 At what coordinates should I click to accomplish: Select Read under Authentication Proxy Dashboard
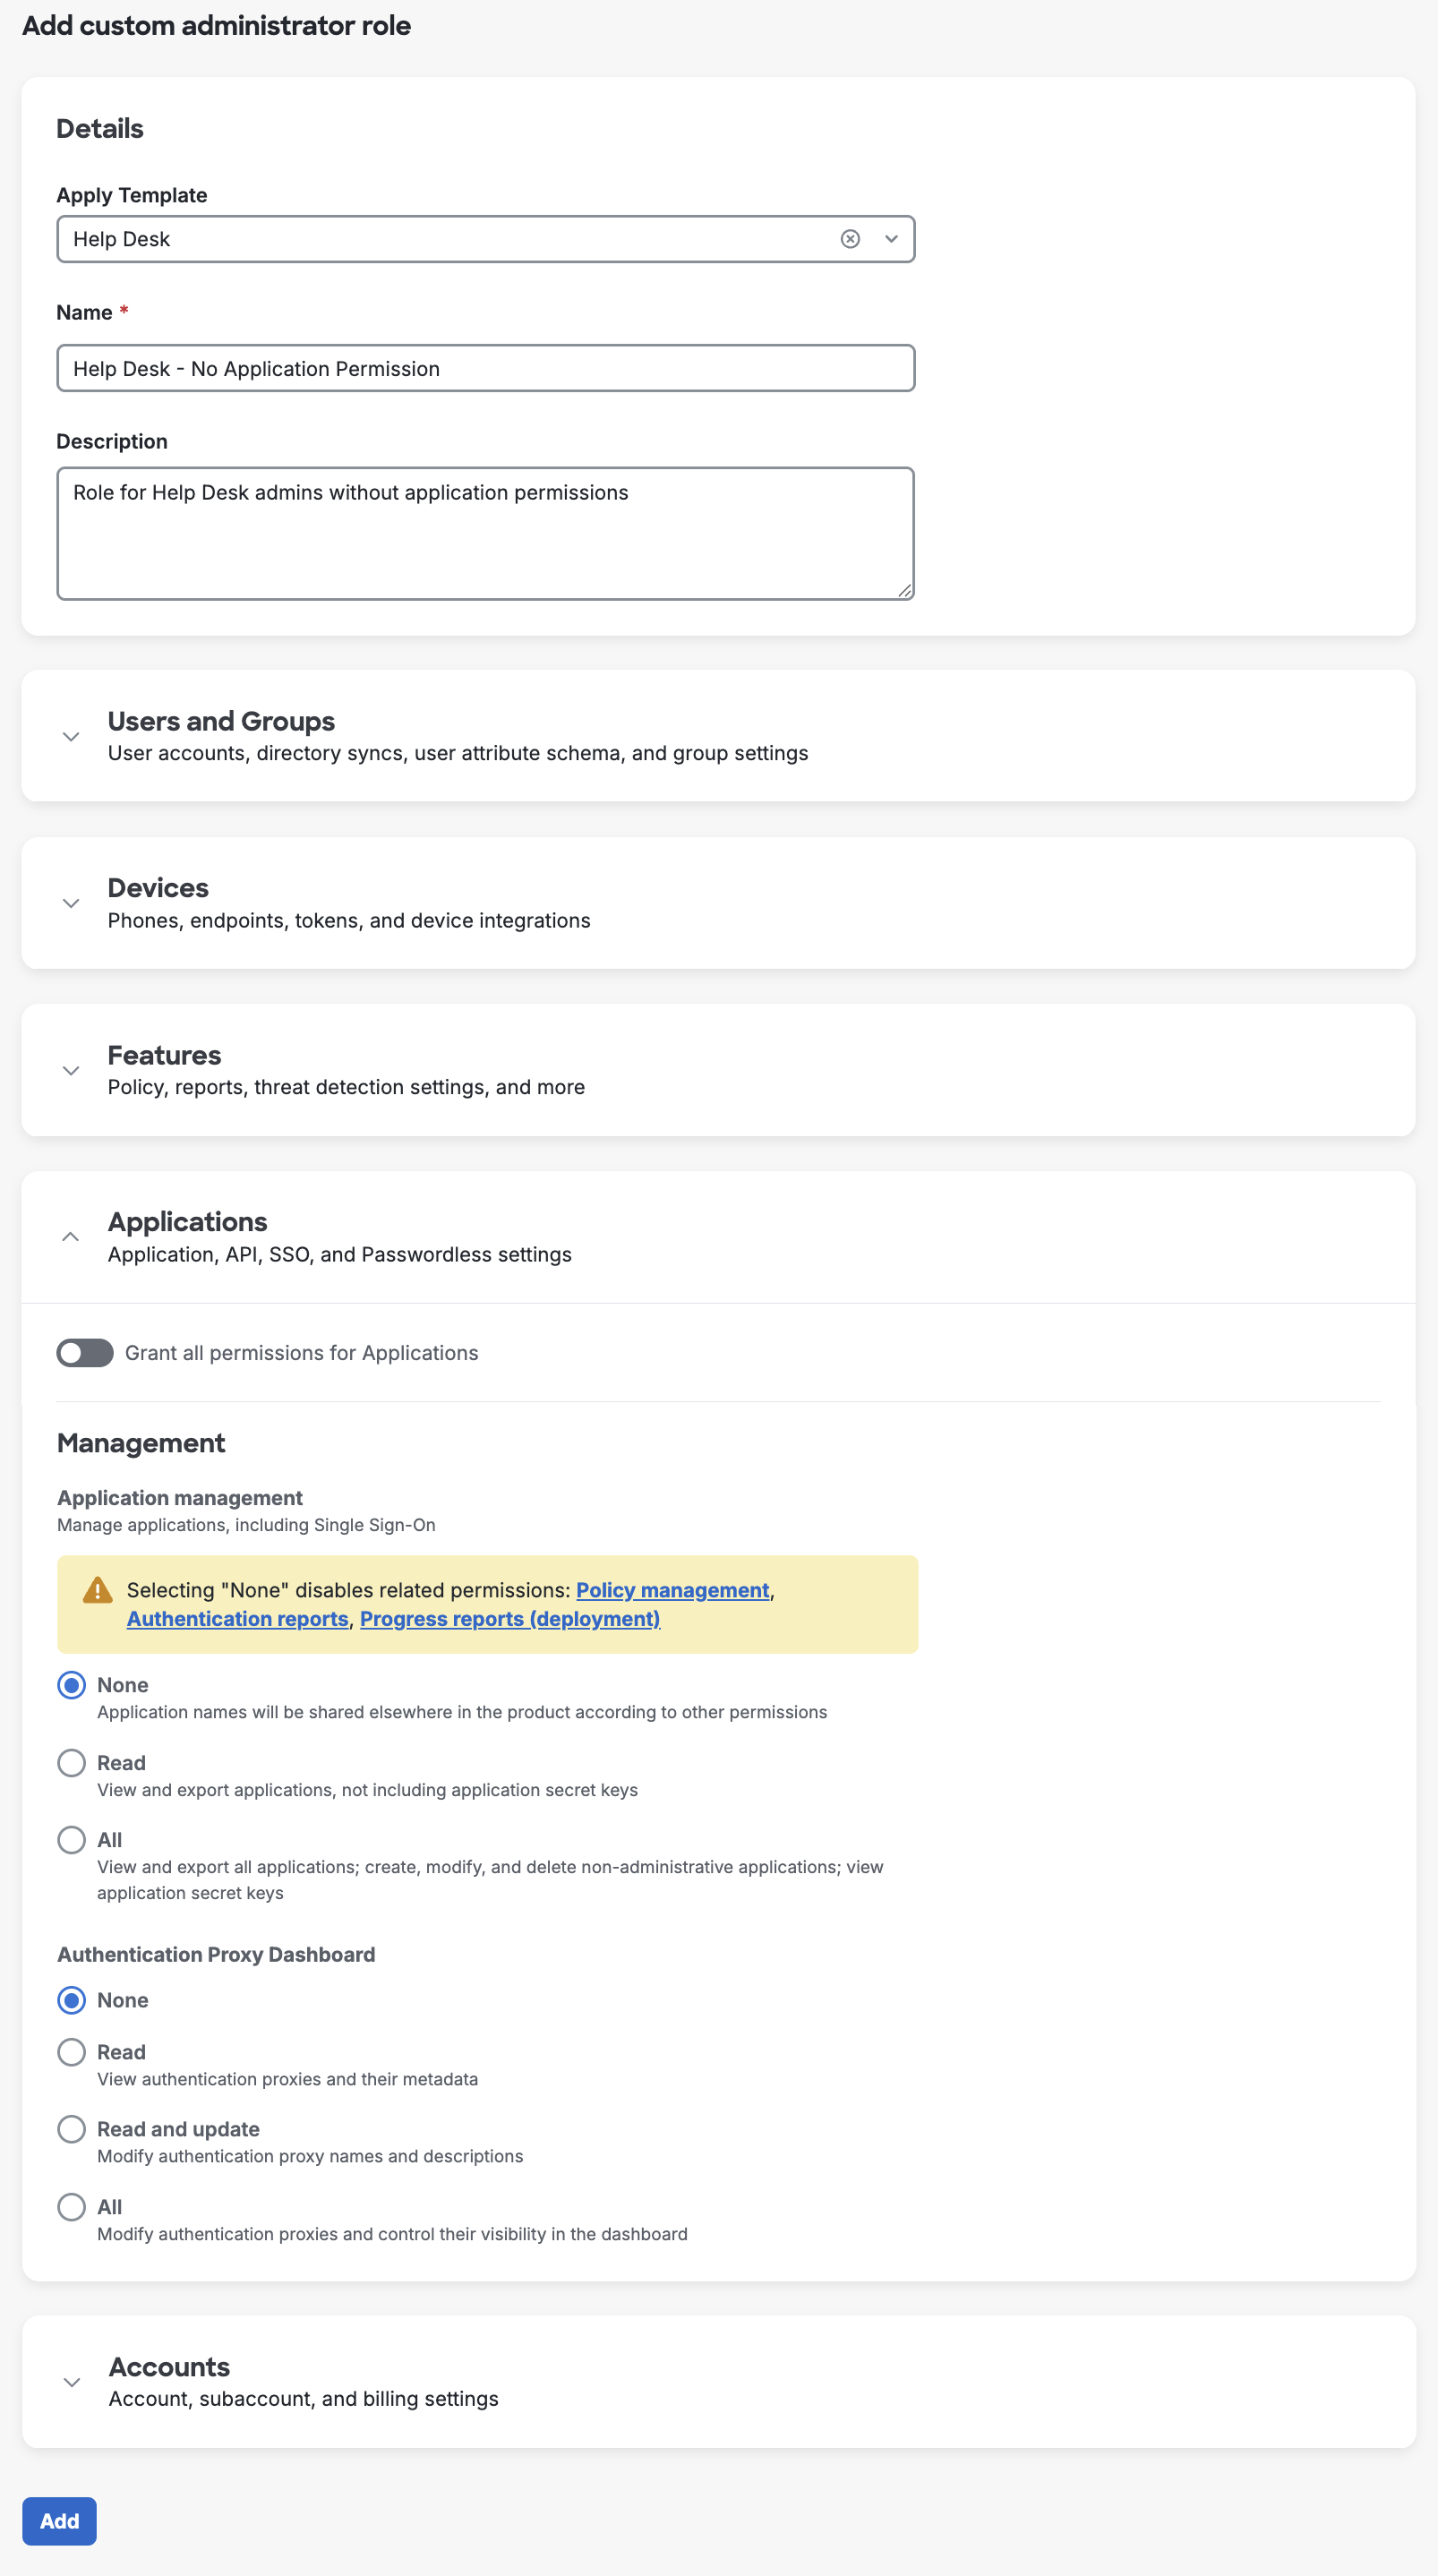point(71,2053)
